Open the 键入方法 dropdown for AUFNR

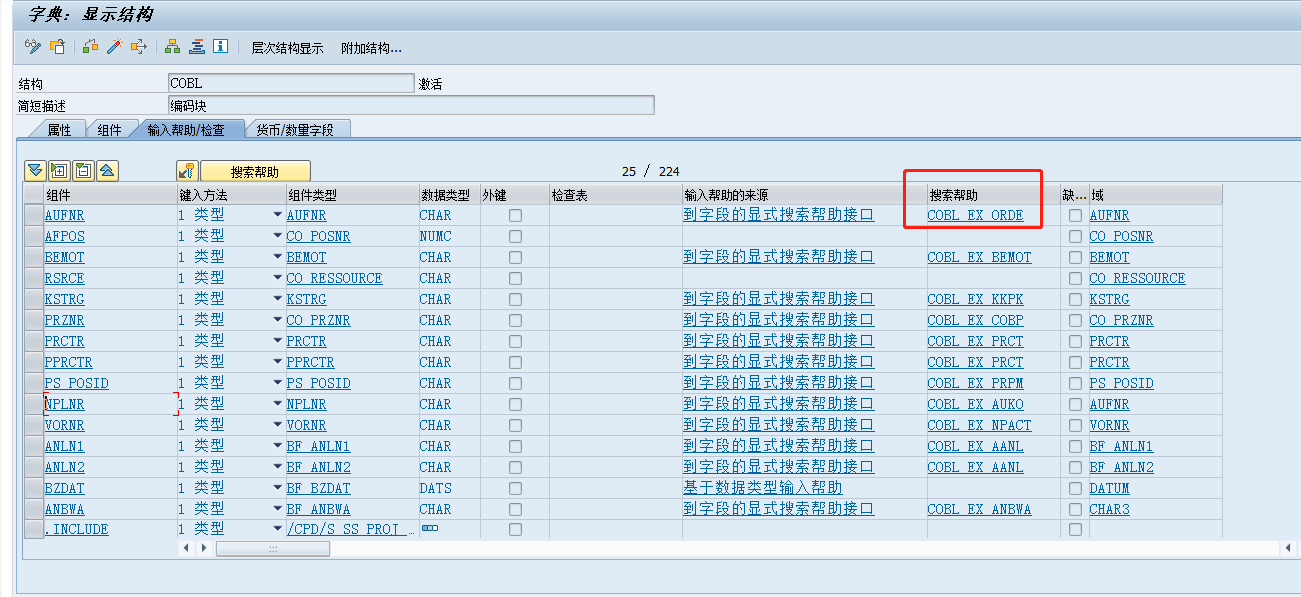tap(279, 214)
